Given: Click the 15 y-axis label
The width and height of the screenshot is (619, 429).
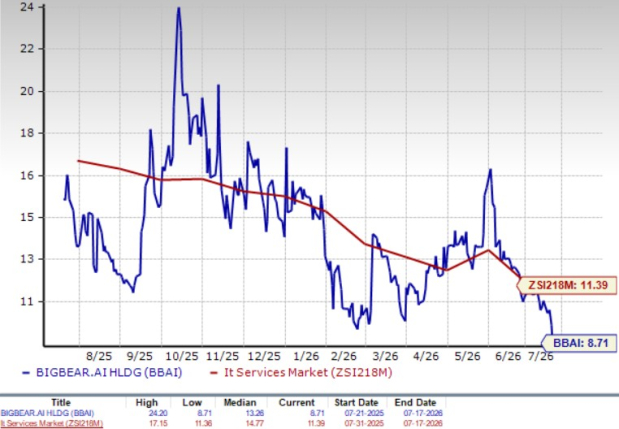Looking at the screenshot, I should pos(28,217).
